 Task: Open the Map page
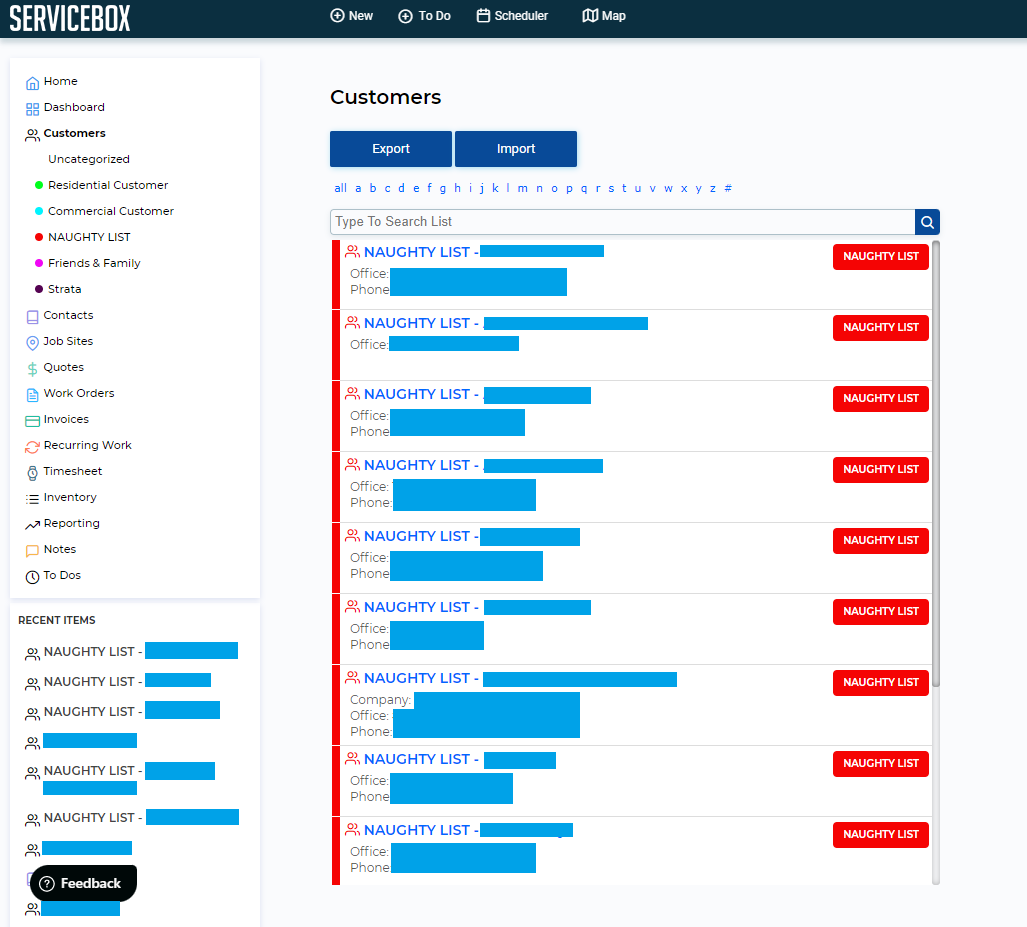(604, 16)
